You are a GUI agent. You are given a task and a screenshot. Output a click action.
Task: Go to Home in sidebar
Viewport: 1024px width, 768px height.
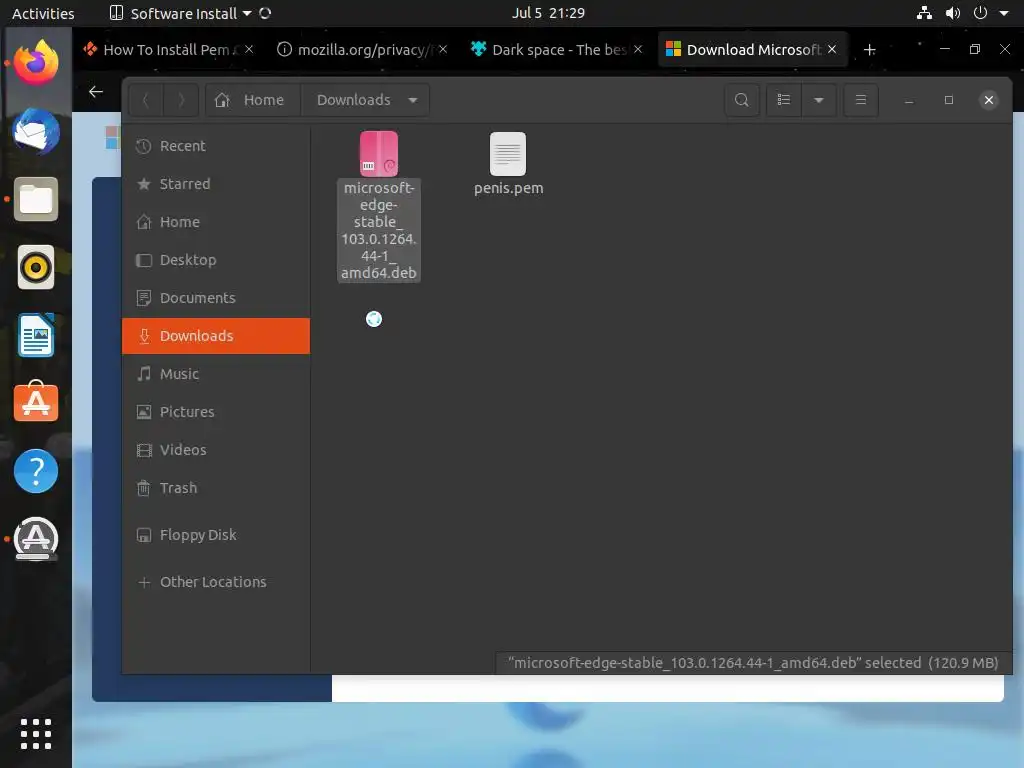click(x=216, y=222)
